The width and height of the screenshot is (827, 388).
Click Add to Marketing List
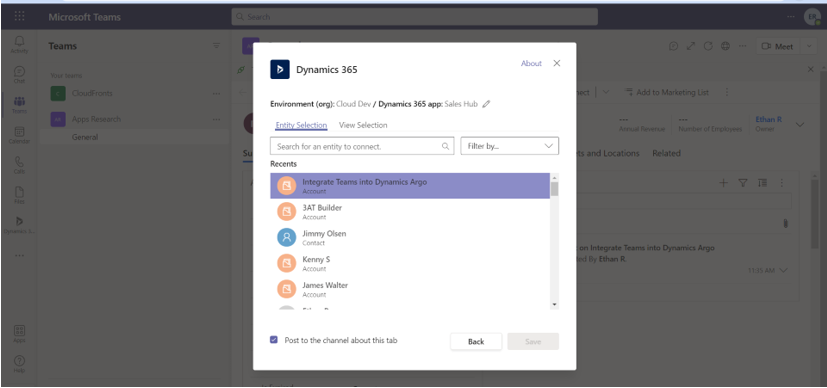click(x=667, y=92)
